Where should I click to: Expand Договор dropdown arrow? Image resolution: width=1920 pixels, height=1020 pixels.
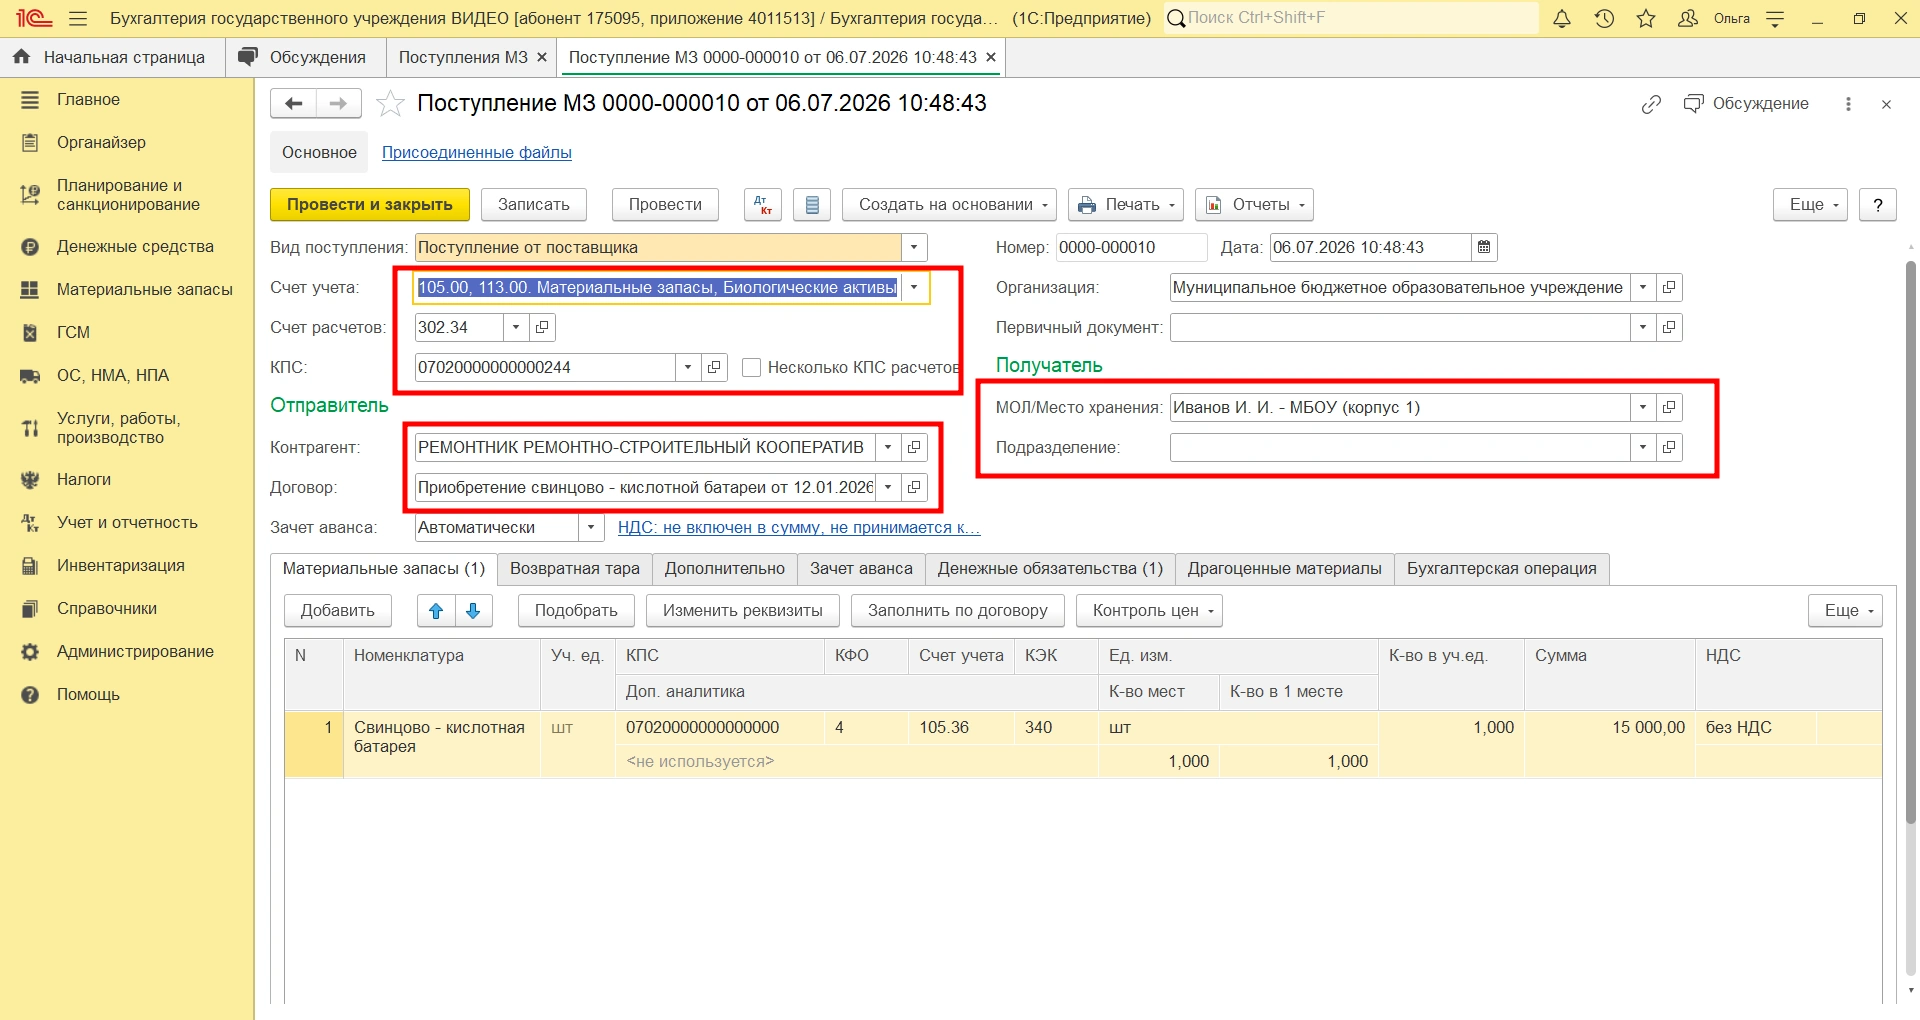tap(888, 487)
